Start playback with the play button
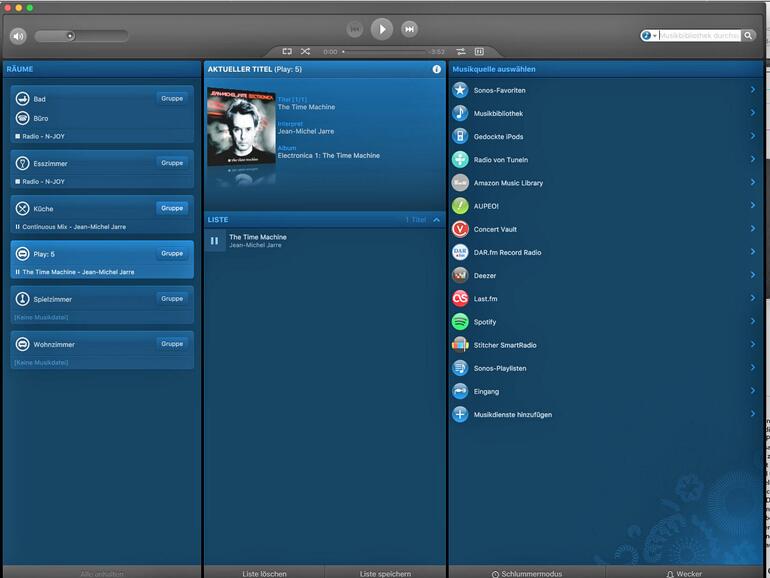 click(382, 29)
